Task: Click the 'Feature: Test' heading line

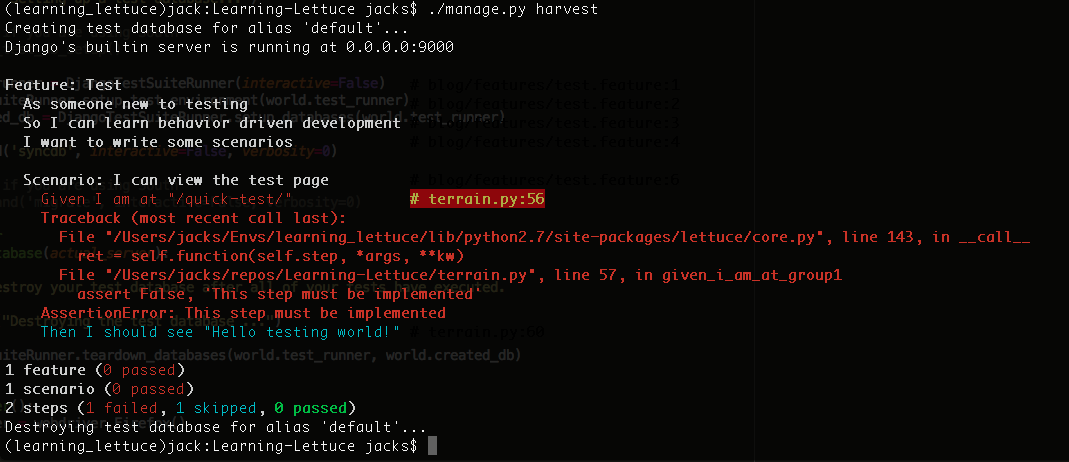Action: coord(63,85)
